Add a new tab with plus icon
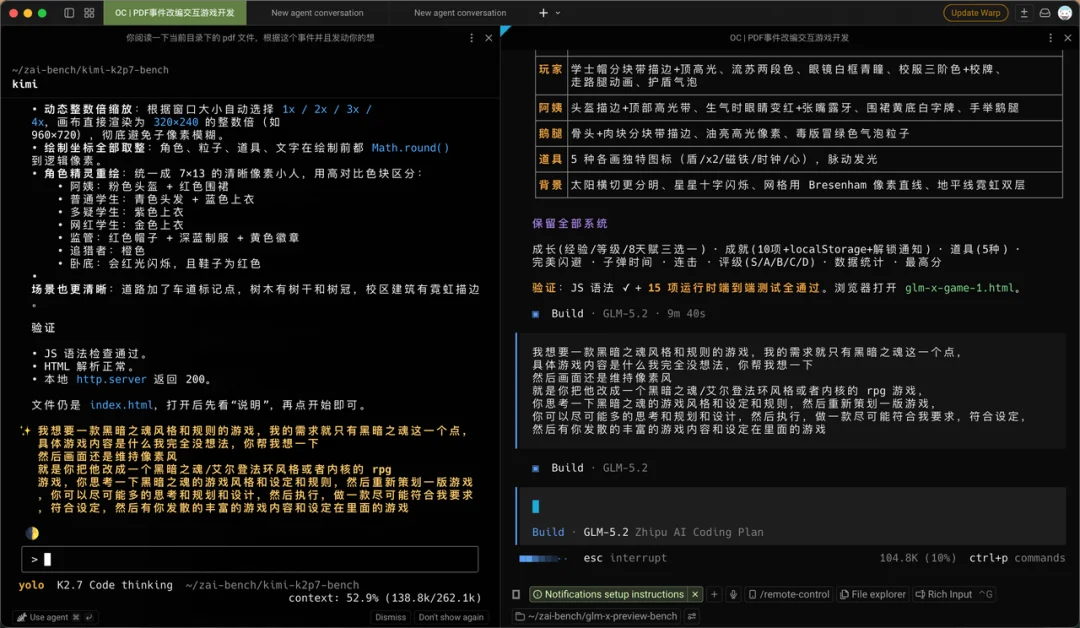 point(543,12)
